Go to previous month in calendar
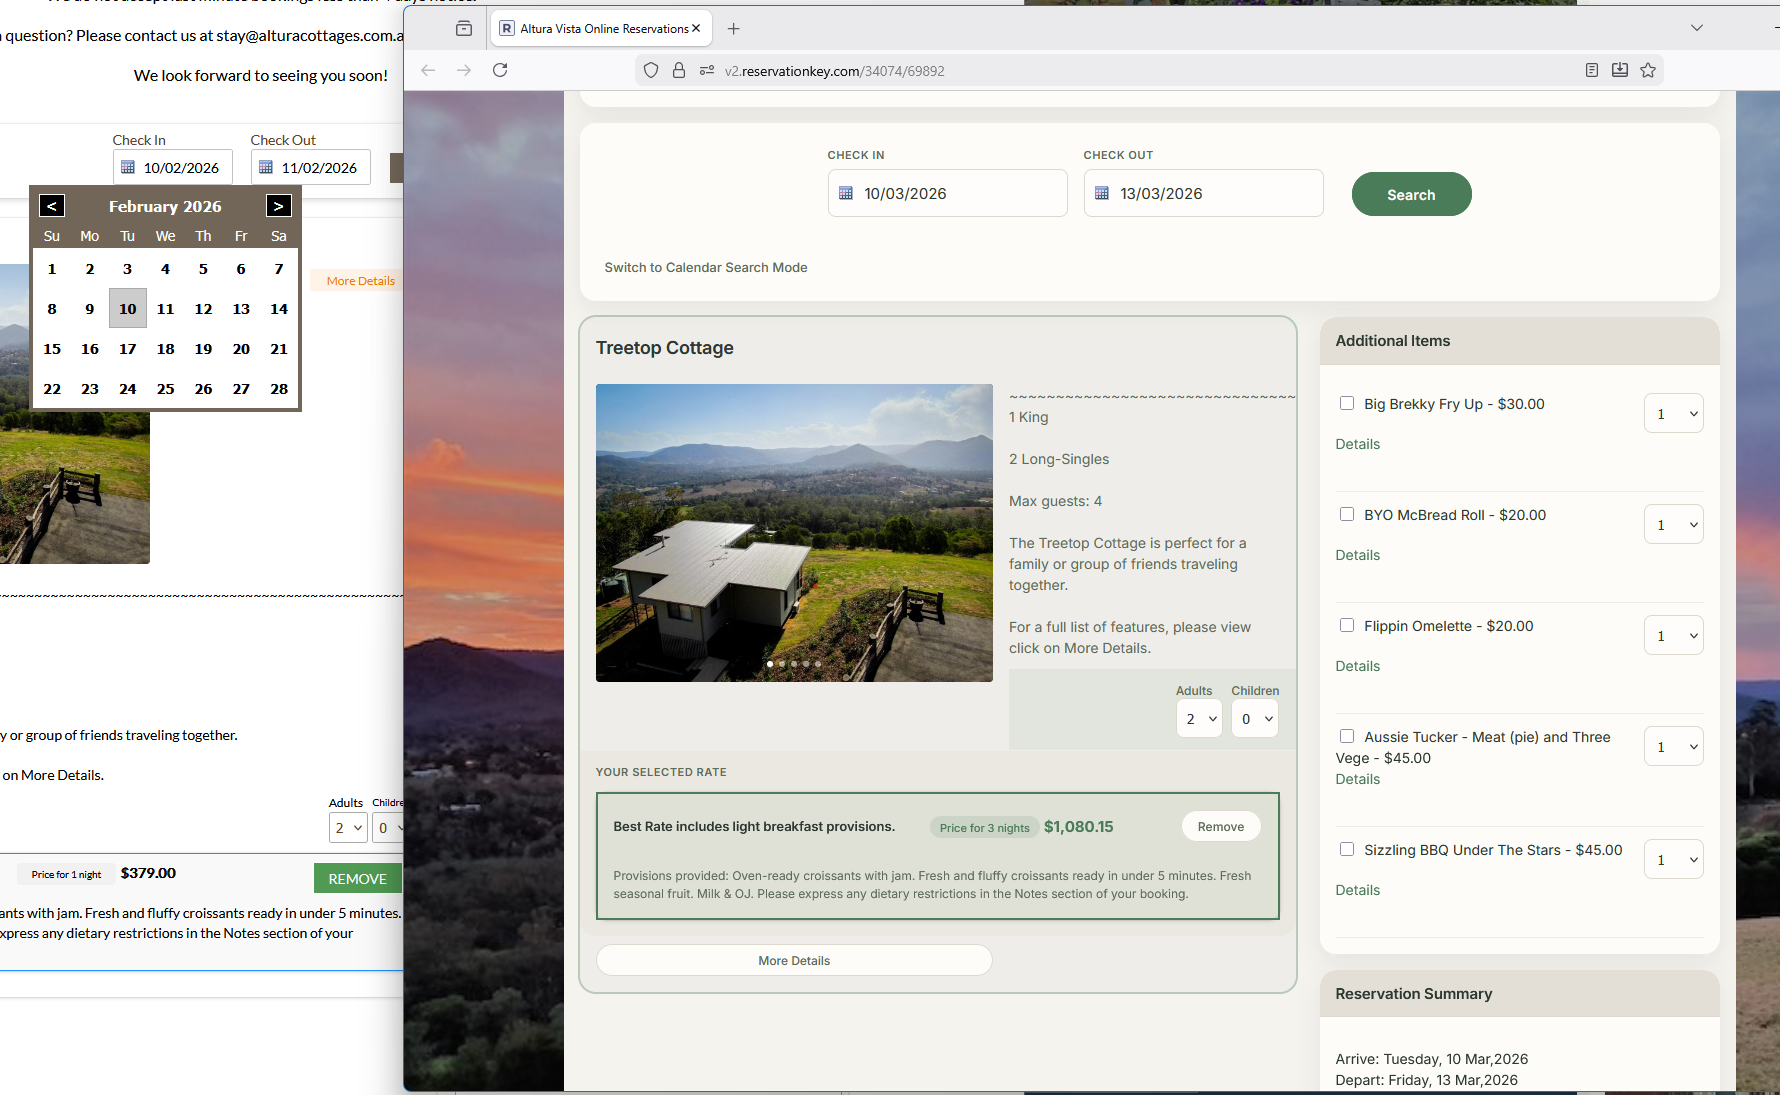 (52, 206)
